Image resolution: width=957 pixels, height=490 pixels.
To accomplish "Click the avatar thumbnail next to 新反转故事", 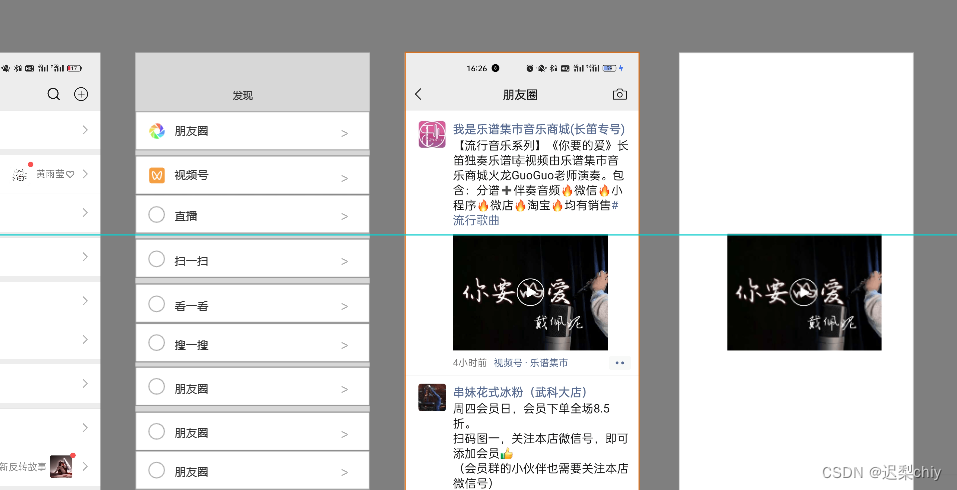I will pyautogui.click(x=61, y=467).
